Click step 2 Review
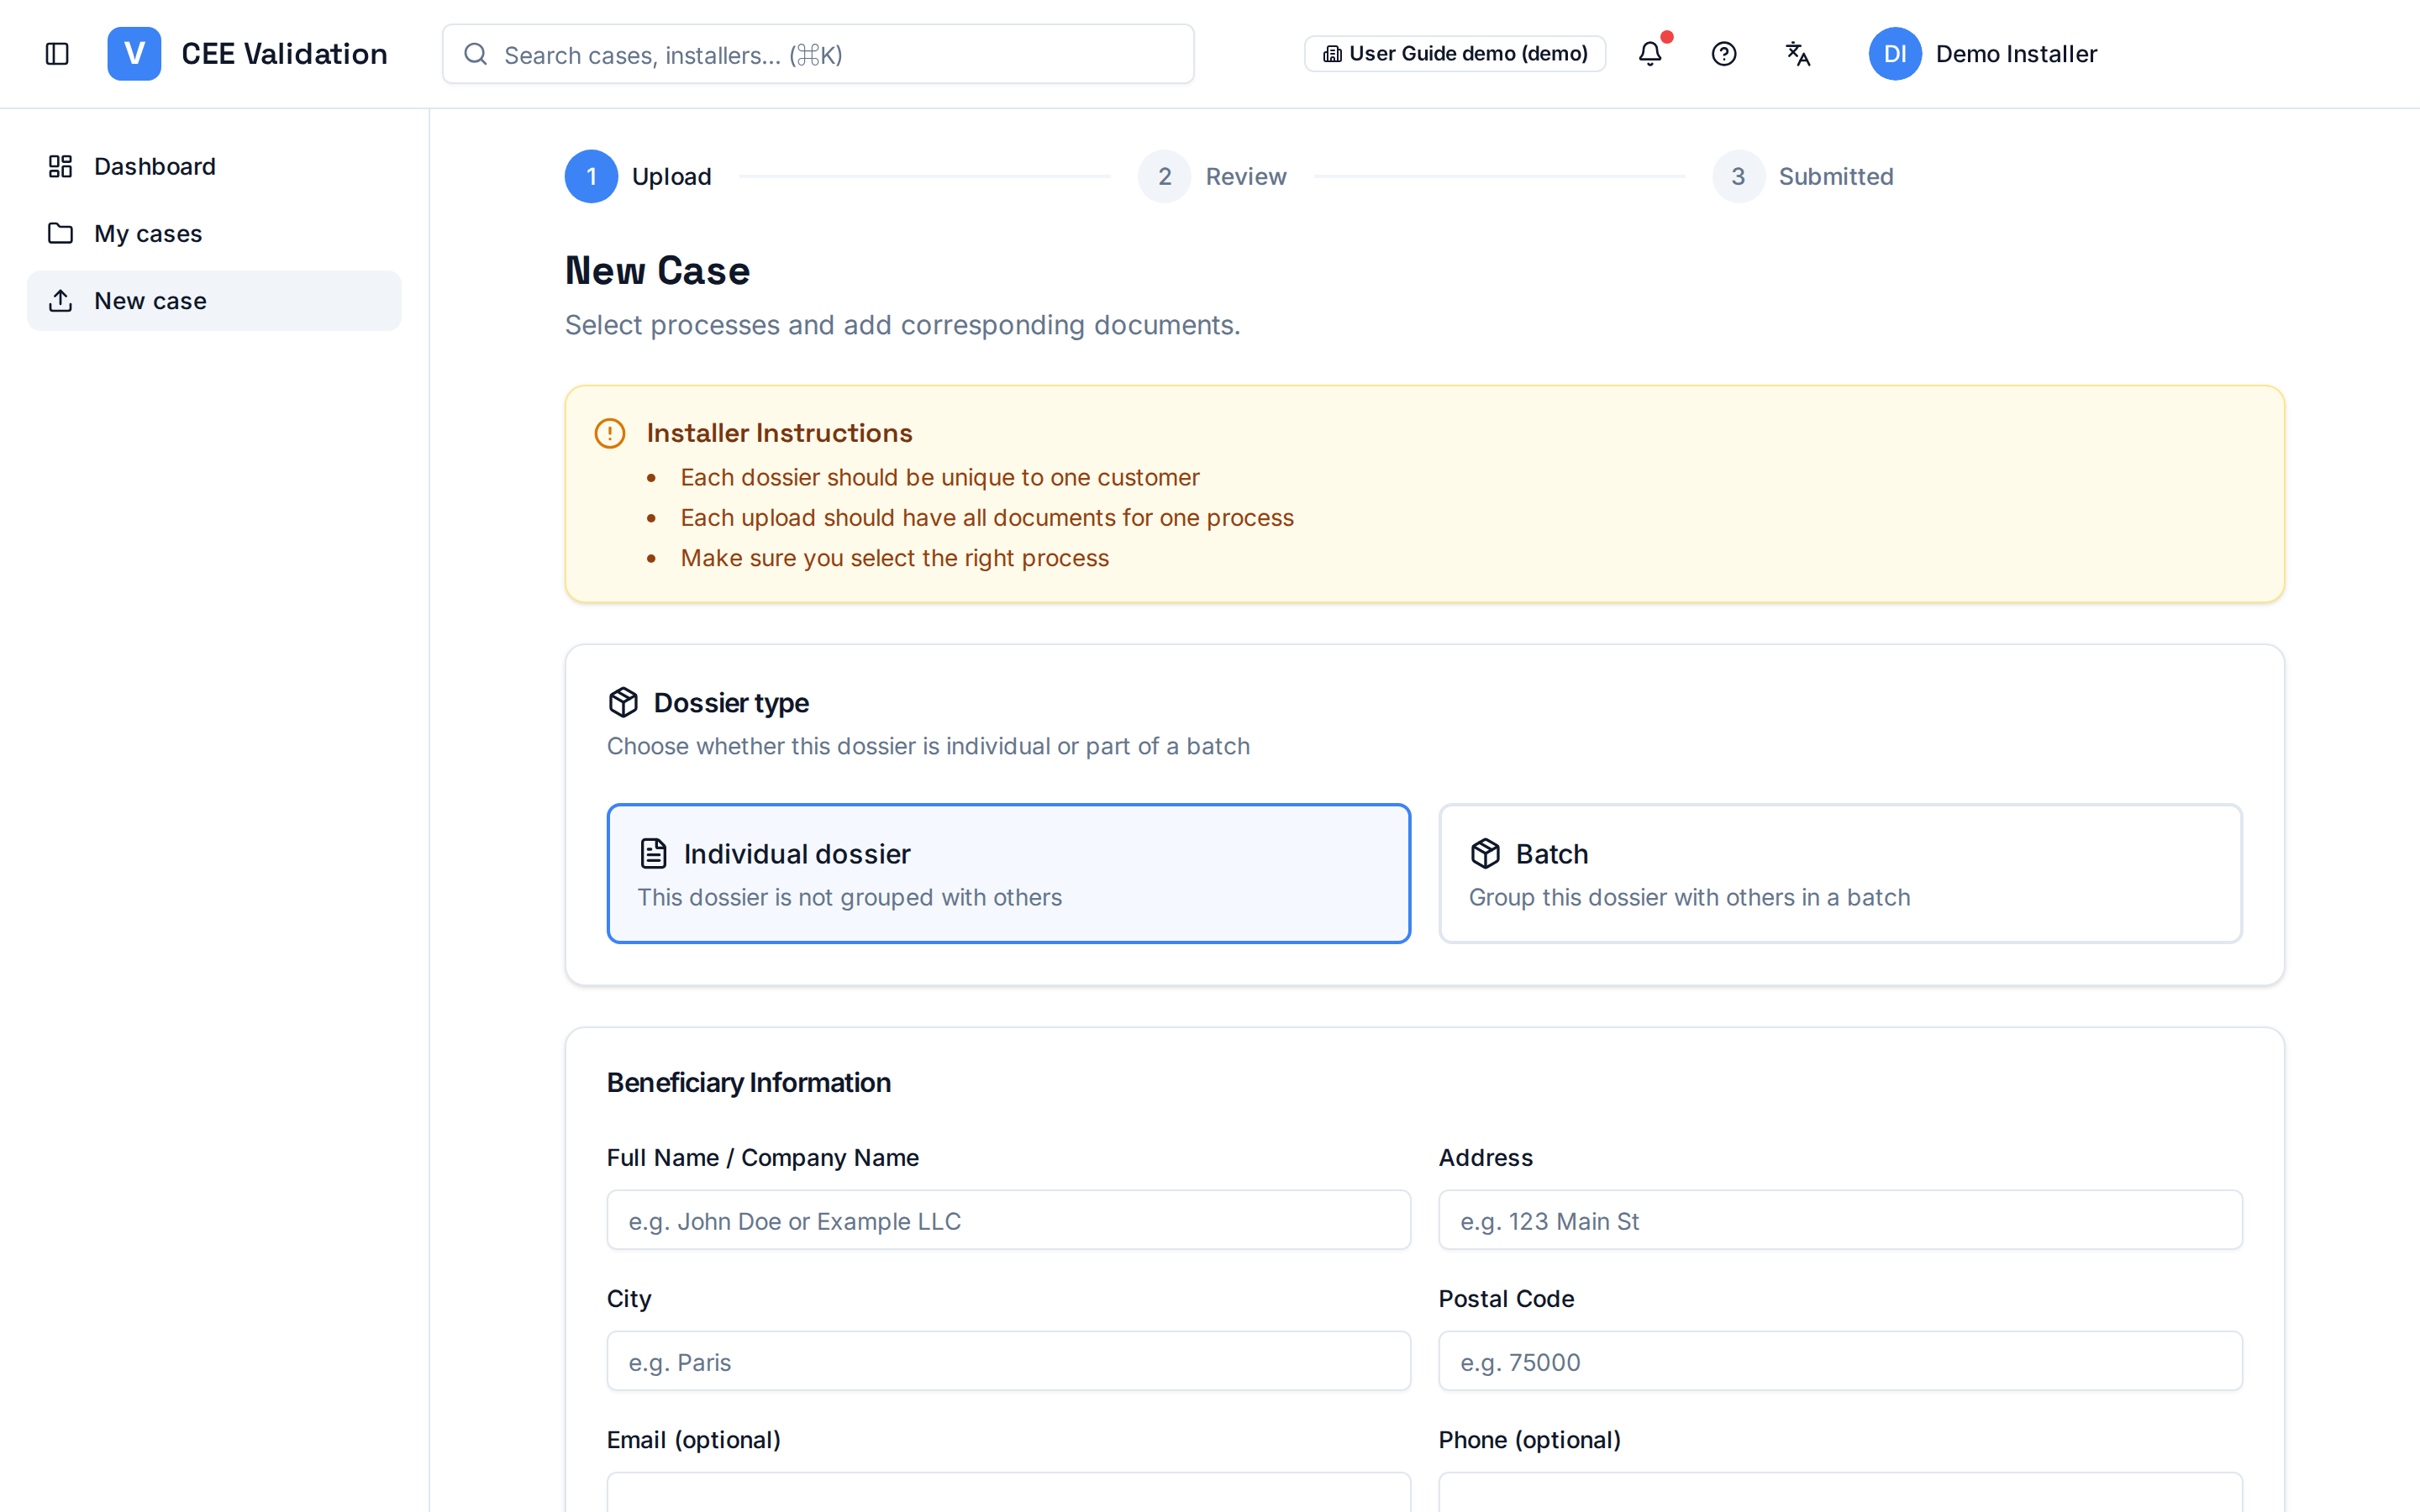The height and width of the screenshot is (1512, 2420). (1212, 176)
